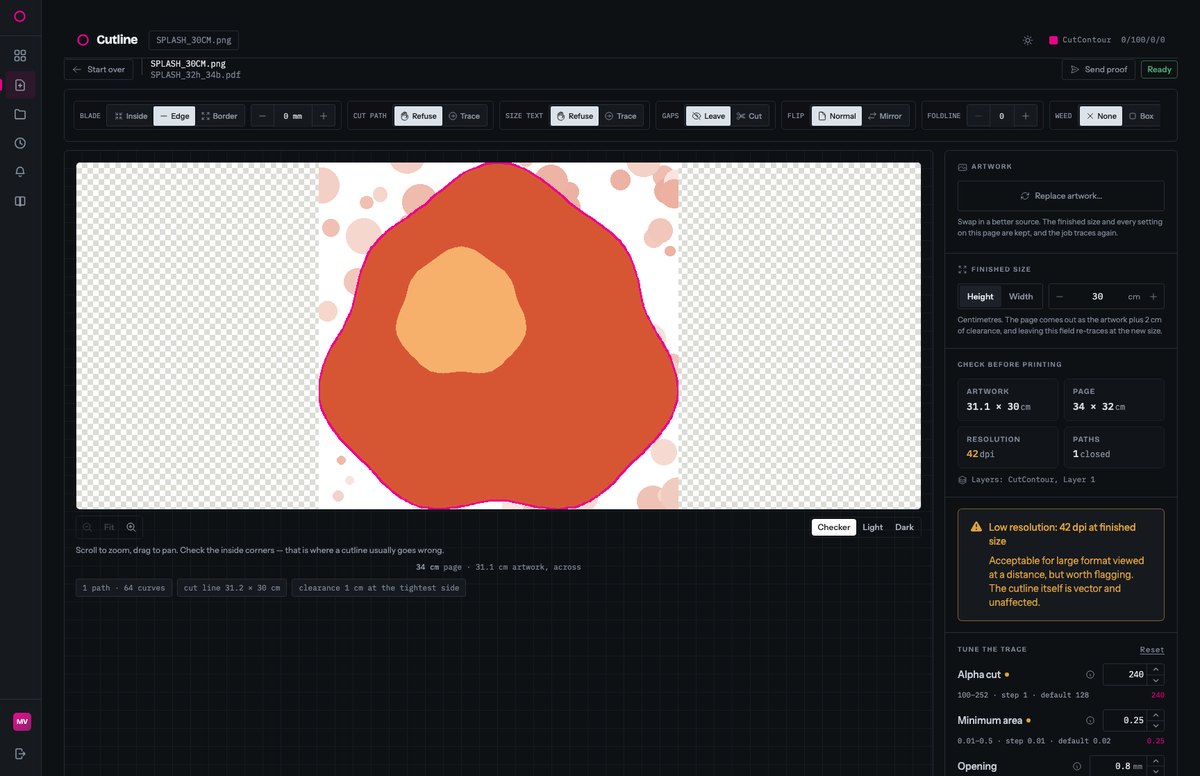The height and width of the screenshot is (776, 1200).
Task: Open the folder icon in left sidebar
Action: tap(20, 114)
